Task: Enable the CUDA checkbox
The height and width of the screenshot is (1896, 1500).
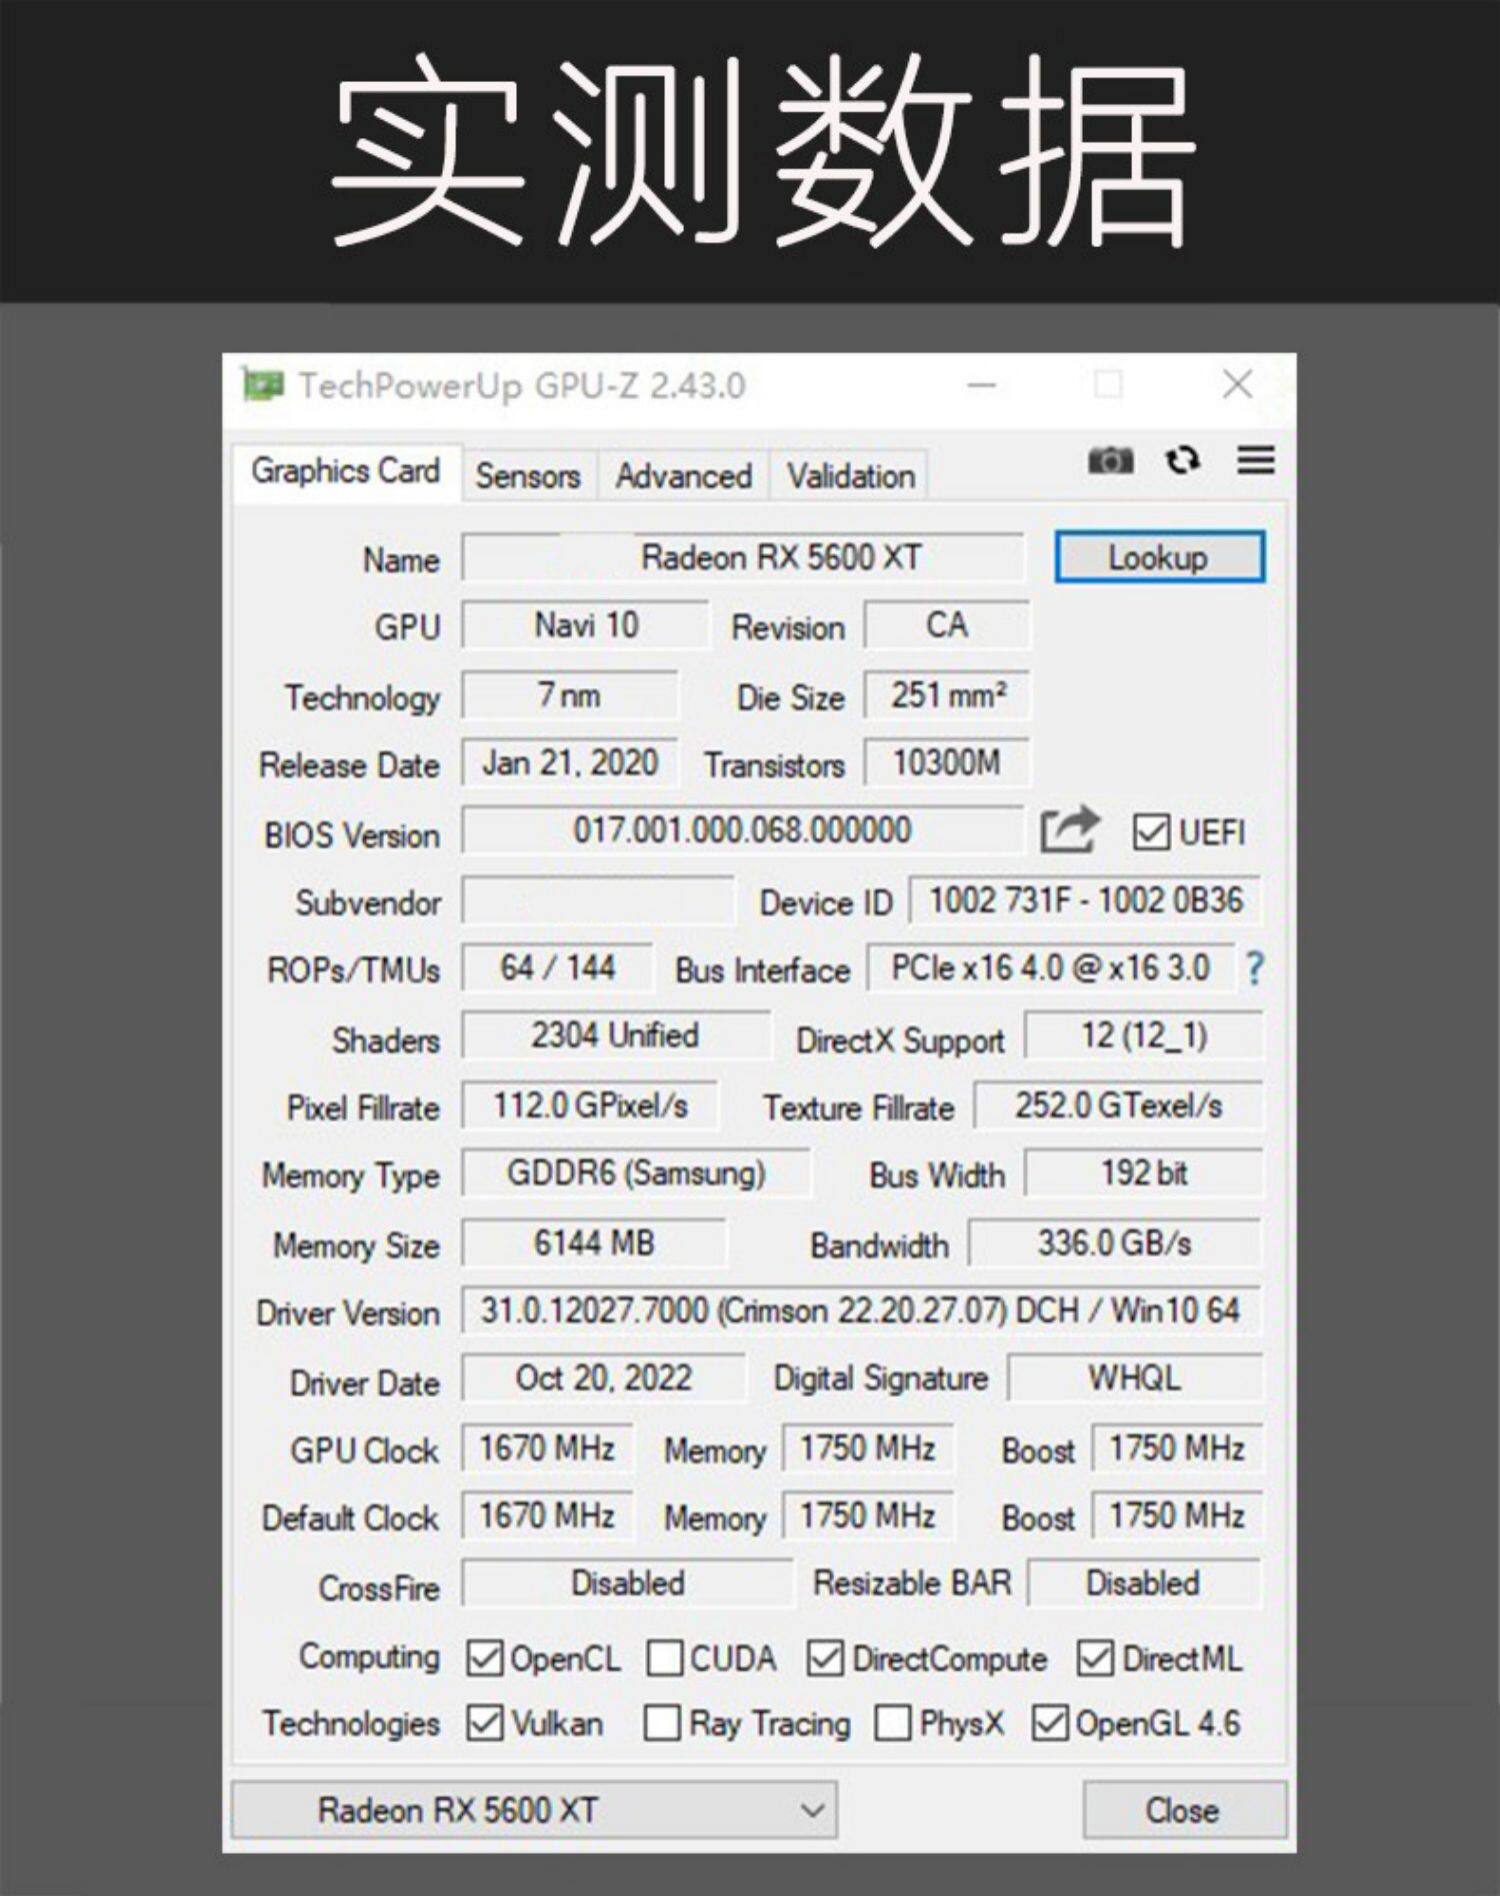Action: (665, 1658)
